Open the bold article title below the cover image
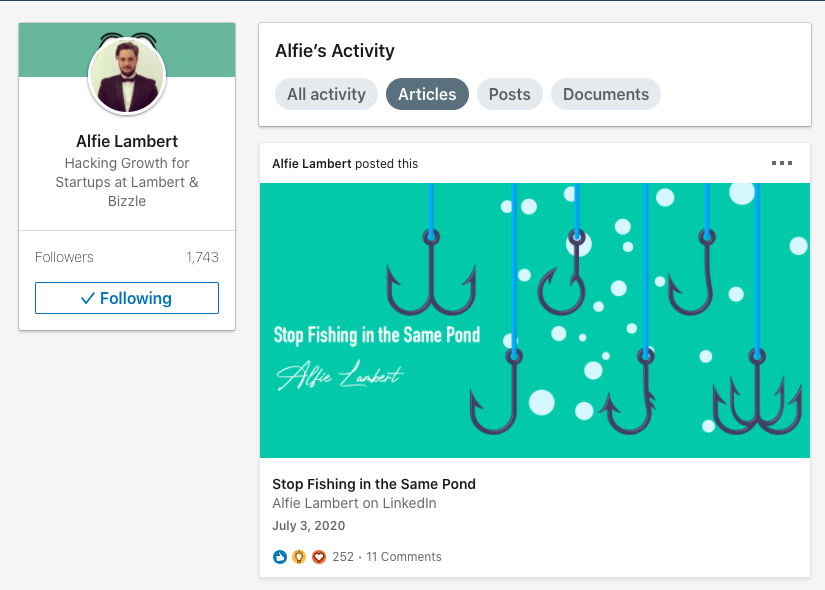This screenshot has height=590, width=825. coord(374,484)
